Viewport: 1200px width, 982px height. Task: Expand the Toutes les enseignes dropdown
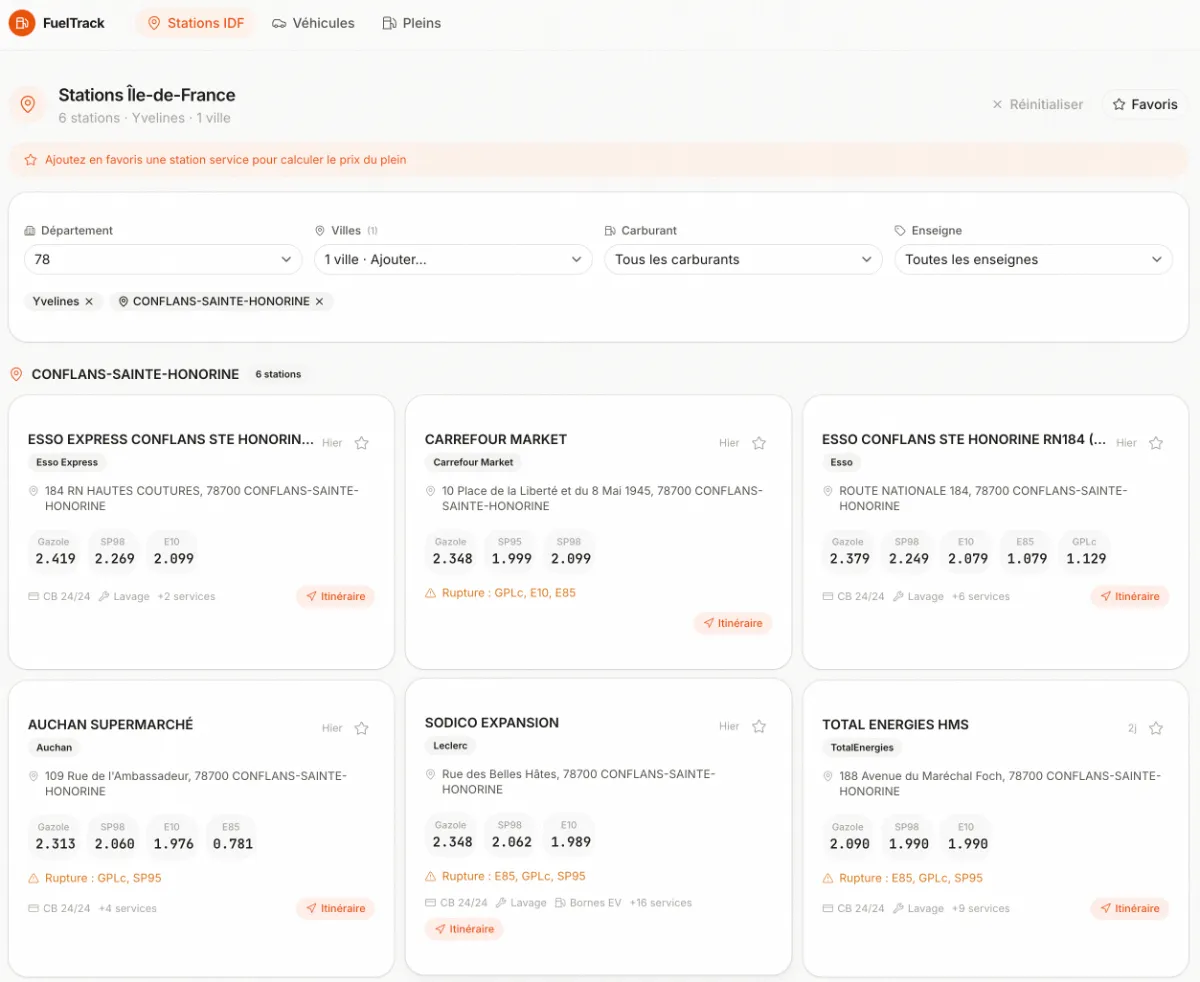(x=1033, y=259)
